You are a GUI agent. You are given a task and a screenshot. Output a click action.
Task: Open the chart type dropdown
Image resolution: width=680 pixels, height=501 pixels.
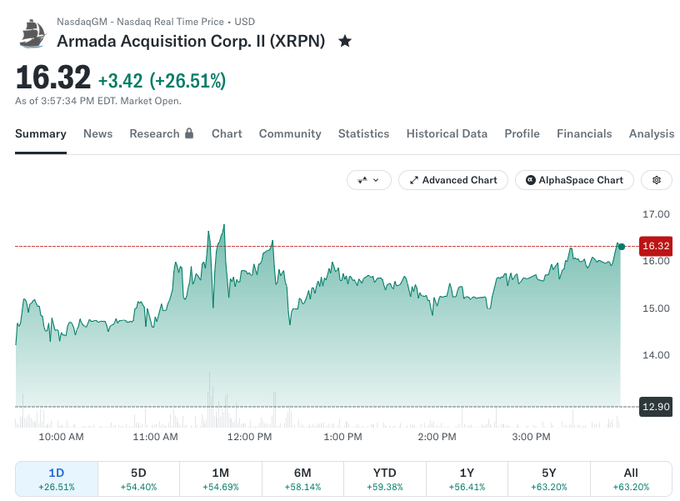(369, 180)
